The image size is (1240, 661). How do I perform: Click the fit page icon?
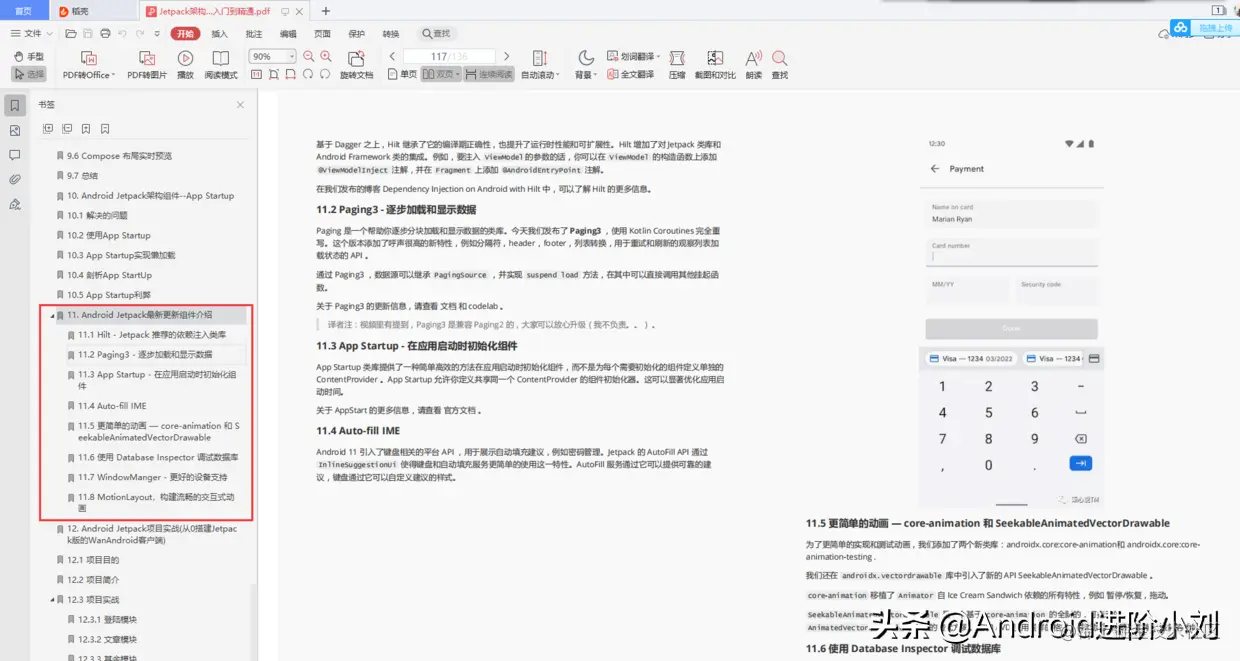(x=274, y=74)
